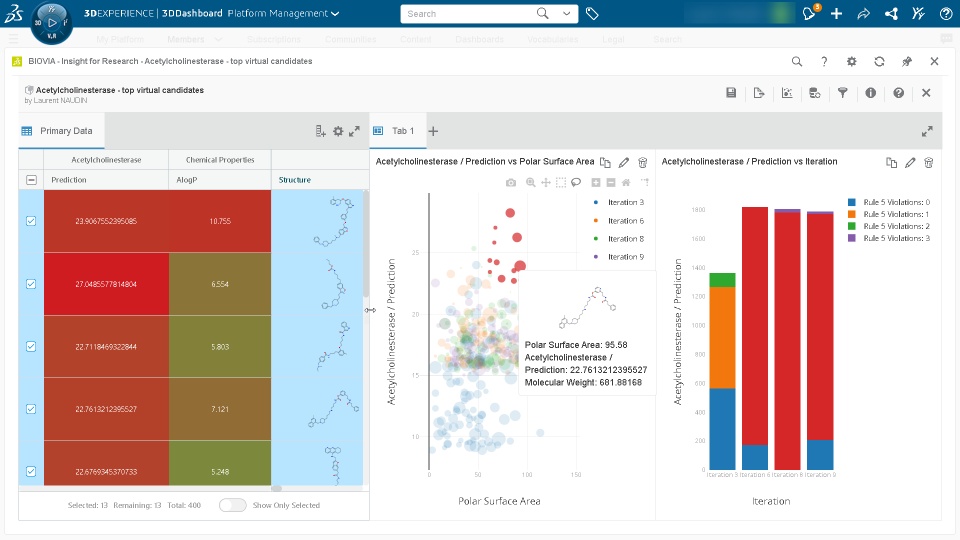Uncheck row with prediction 27.0485577814804
The width and height of the screenshot is (960, 540).
tap(31, 284)
